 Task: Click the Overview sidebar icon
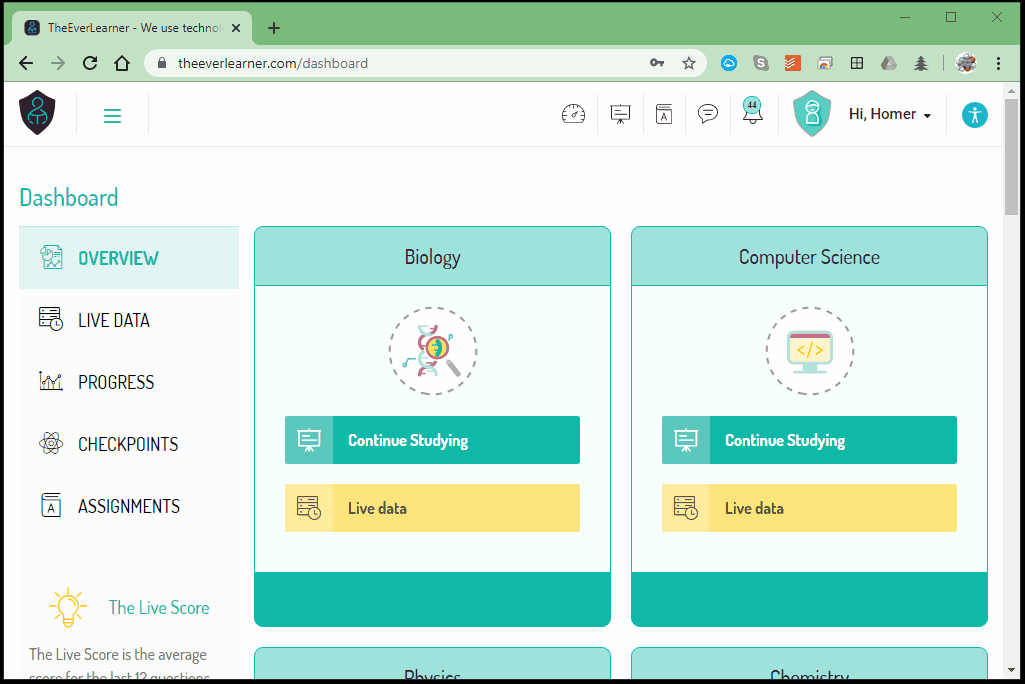51,257
